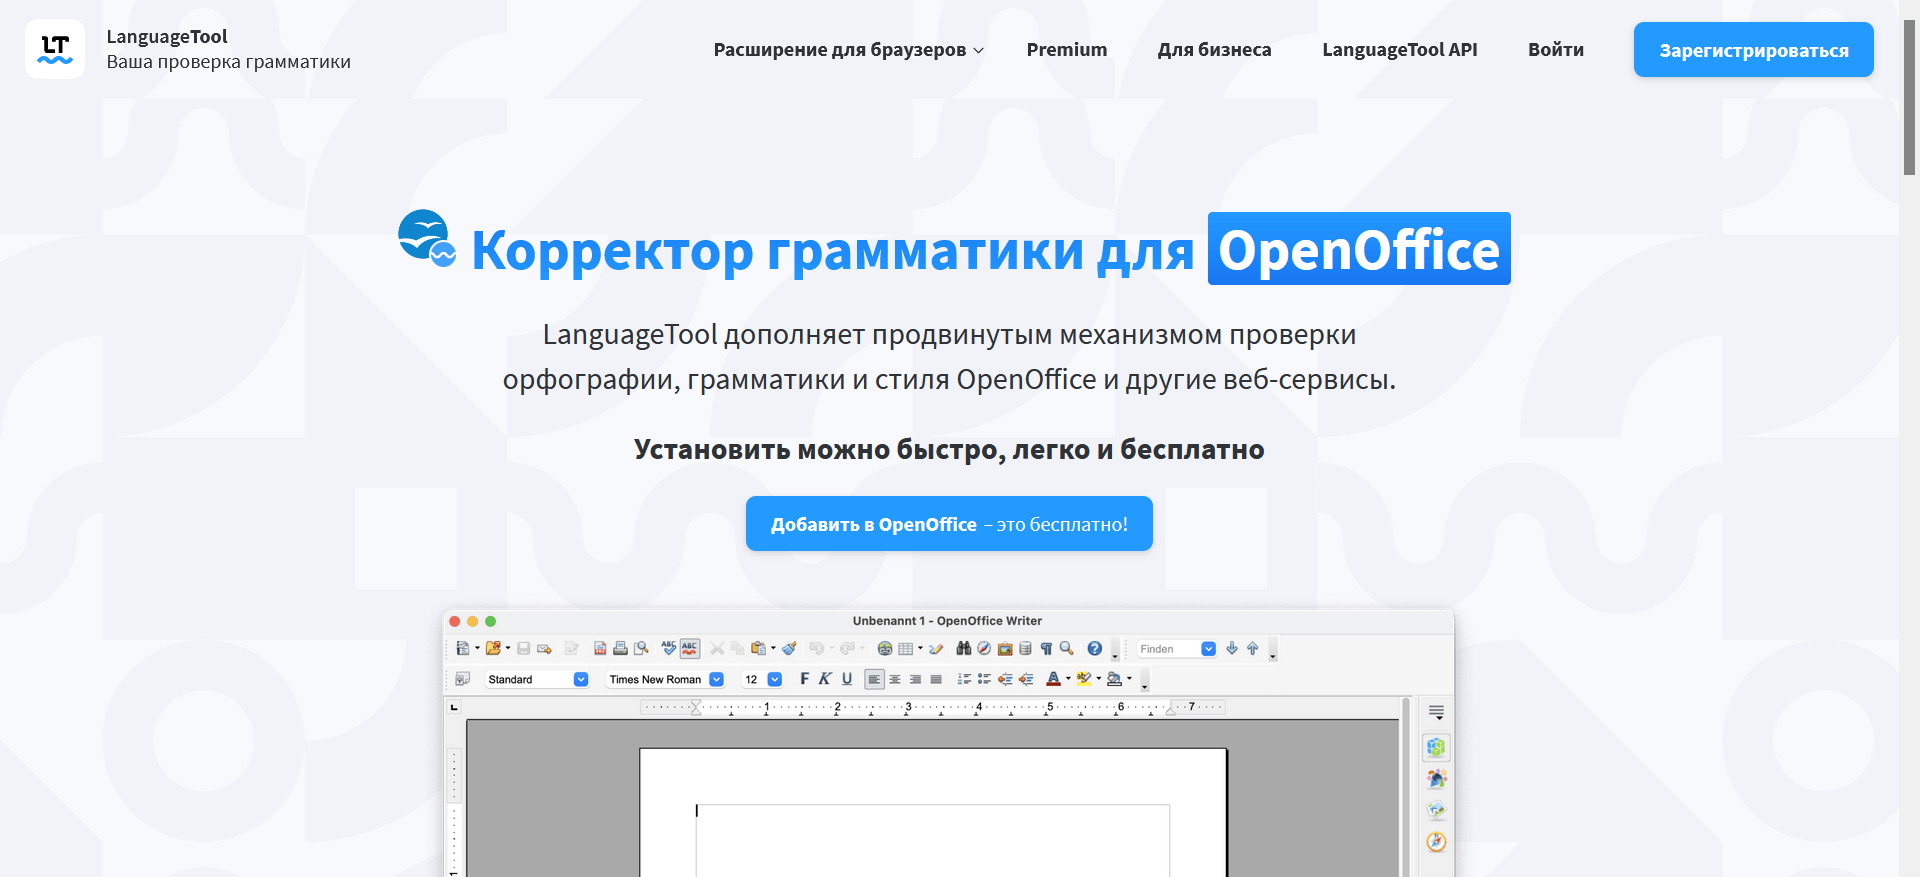
Task: Click the LanguageTool brand name link
Action: click(x=167, y=37)
